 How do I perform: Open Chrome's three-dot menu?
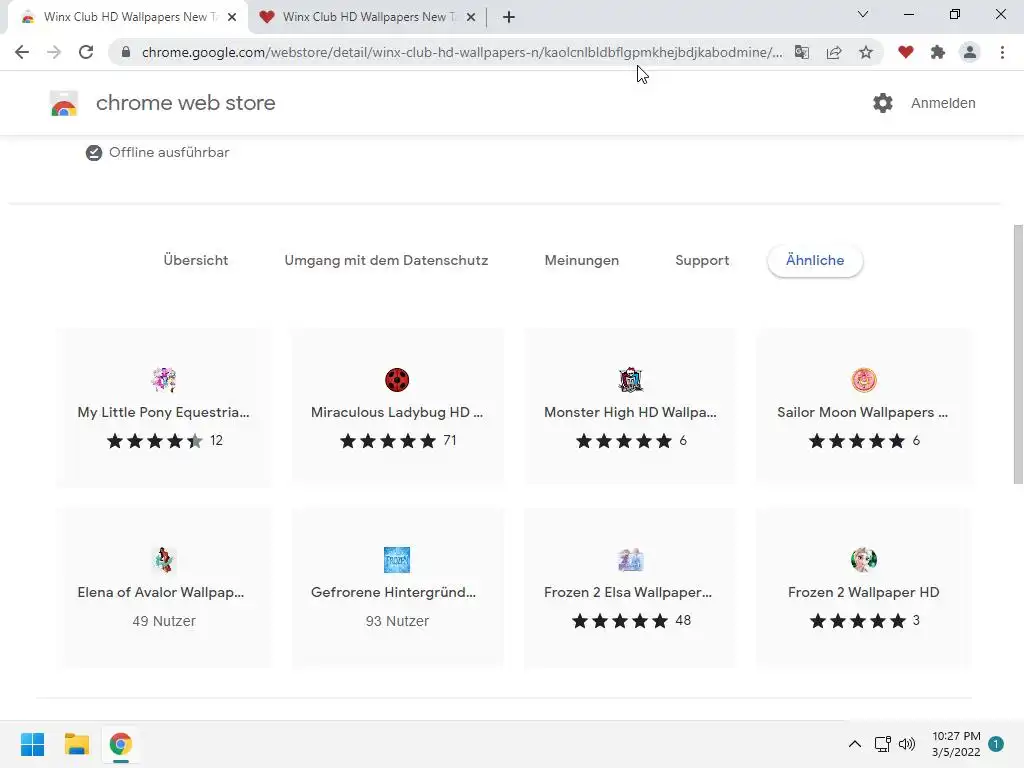(x=1002, y=52)
